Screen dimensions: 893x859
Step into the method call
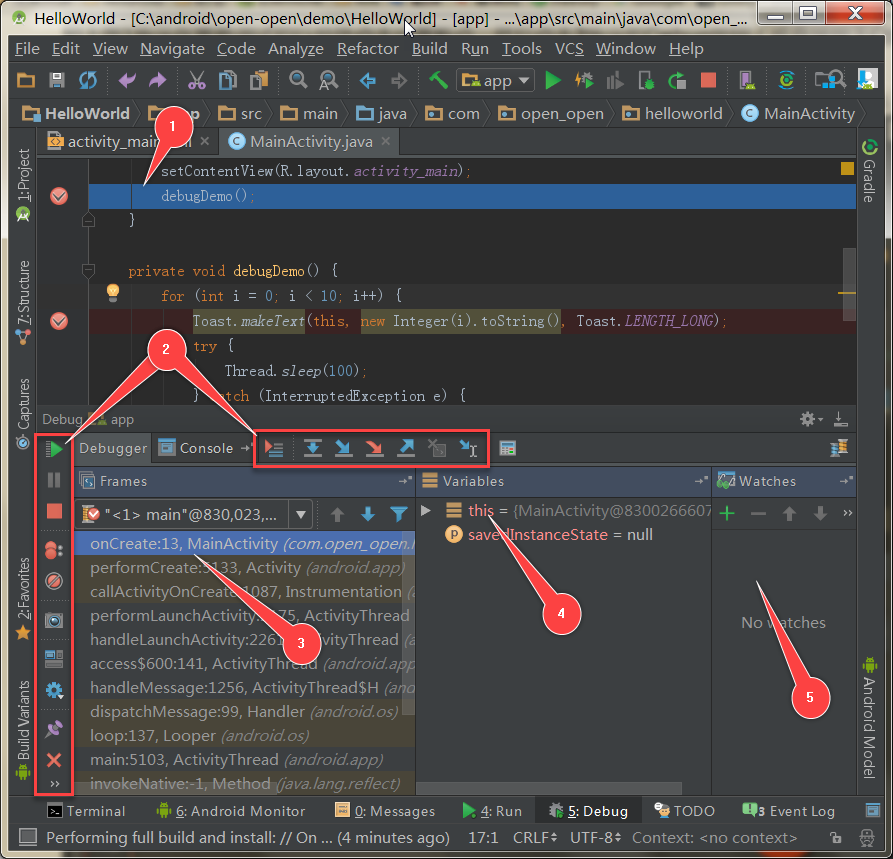coord(343,448)
